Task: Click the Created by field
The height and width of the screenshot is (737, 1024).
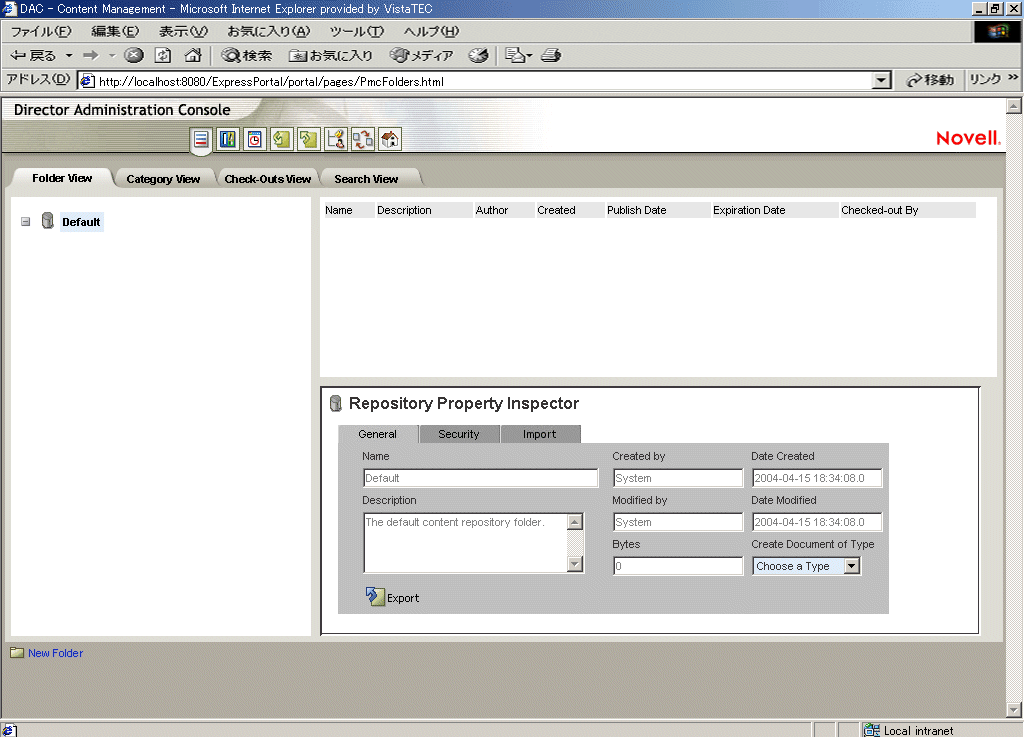Action: point(678,478)
